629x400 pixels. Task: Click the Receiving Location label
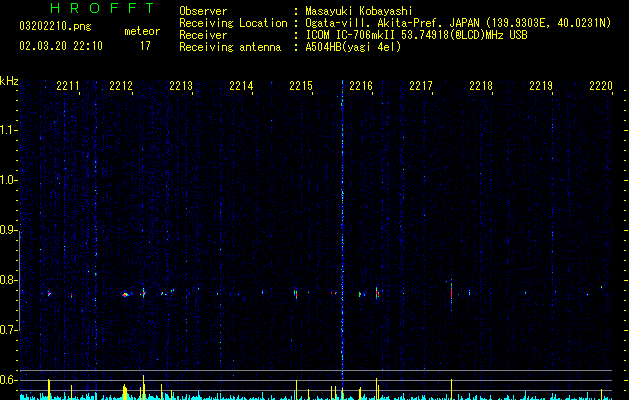pos(233,23)
